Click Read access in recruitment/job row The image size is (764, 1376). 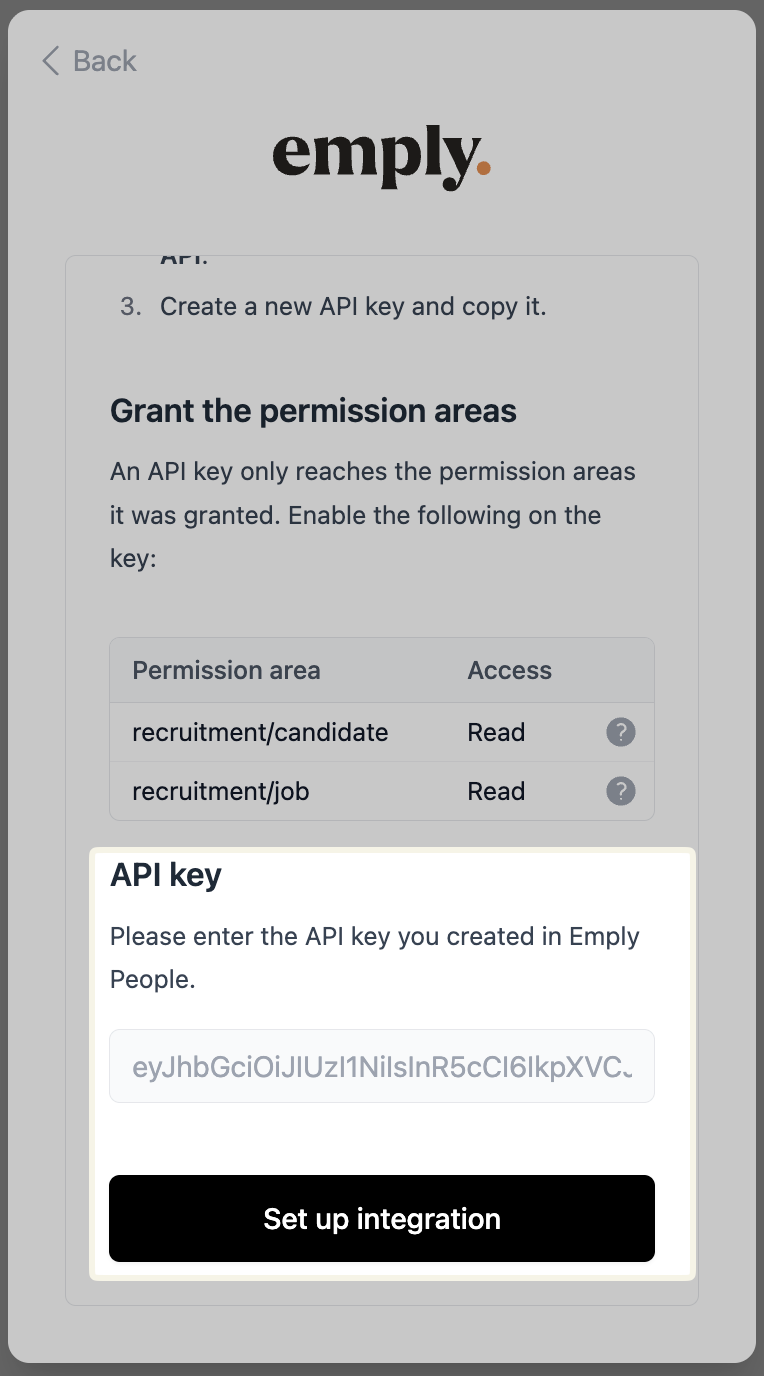(x=496, y=791)
